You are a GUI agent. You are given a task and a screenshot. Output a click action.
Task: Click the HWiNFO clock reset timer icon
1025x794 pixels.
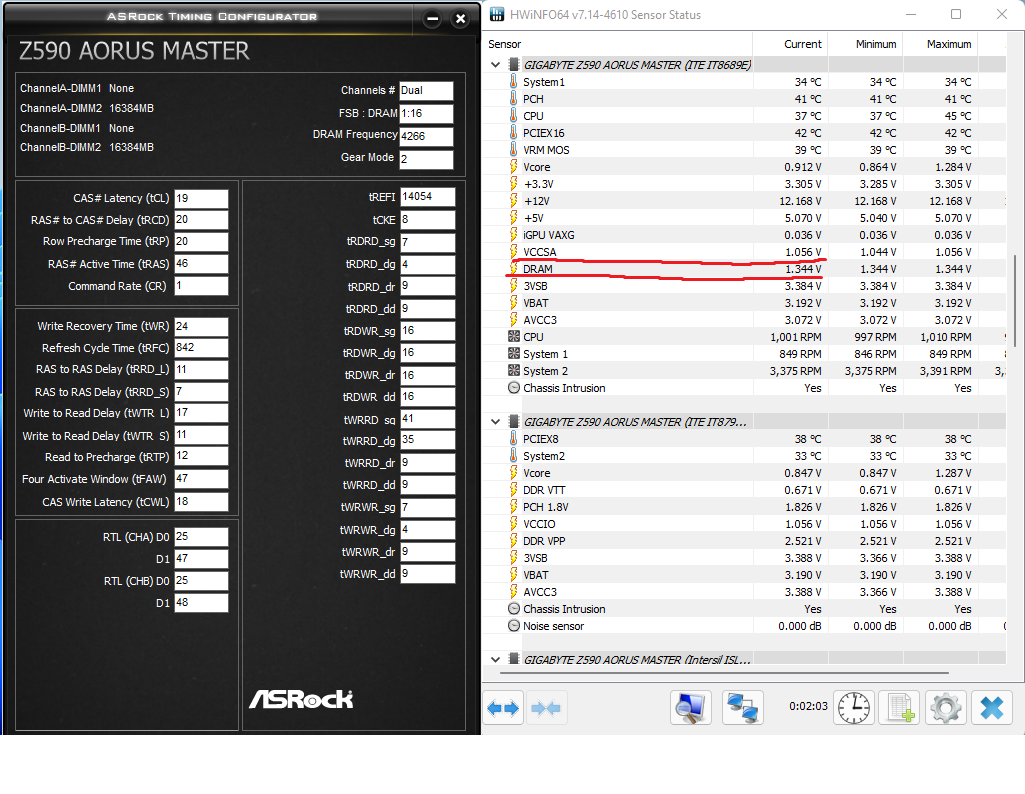854,708
